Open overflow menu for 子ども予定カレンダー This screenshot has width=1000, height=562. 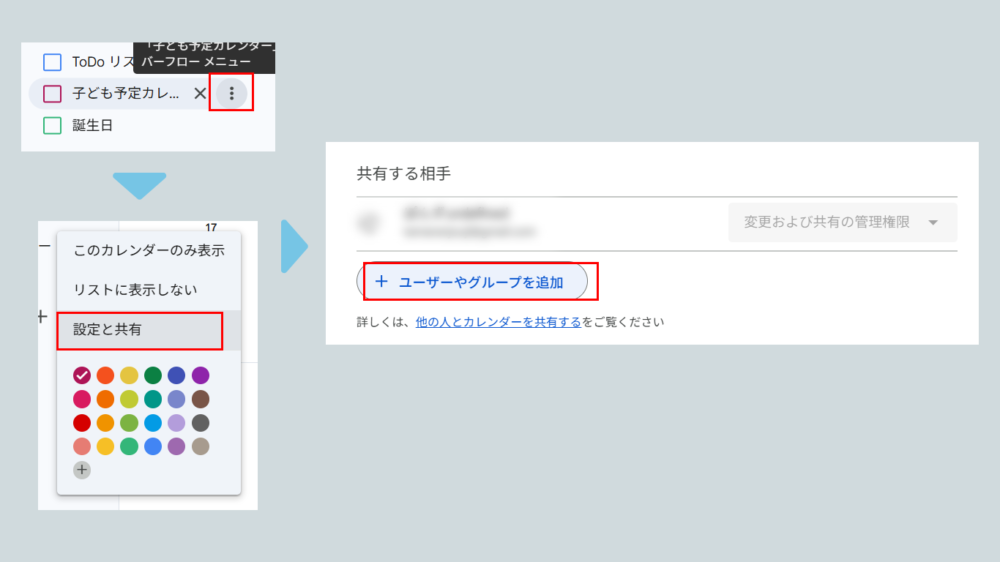232,93
